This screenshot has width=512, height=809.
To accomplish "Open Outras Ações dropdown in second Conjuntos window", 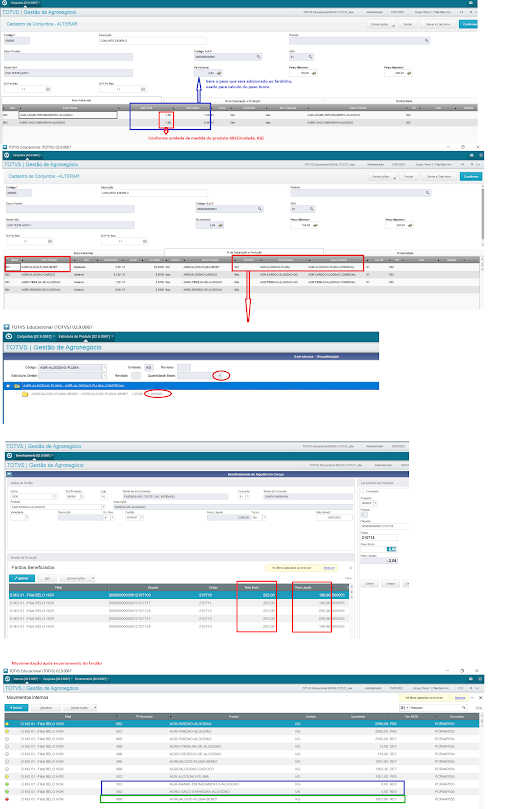I will click(382, 176).
